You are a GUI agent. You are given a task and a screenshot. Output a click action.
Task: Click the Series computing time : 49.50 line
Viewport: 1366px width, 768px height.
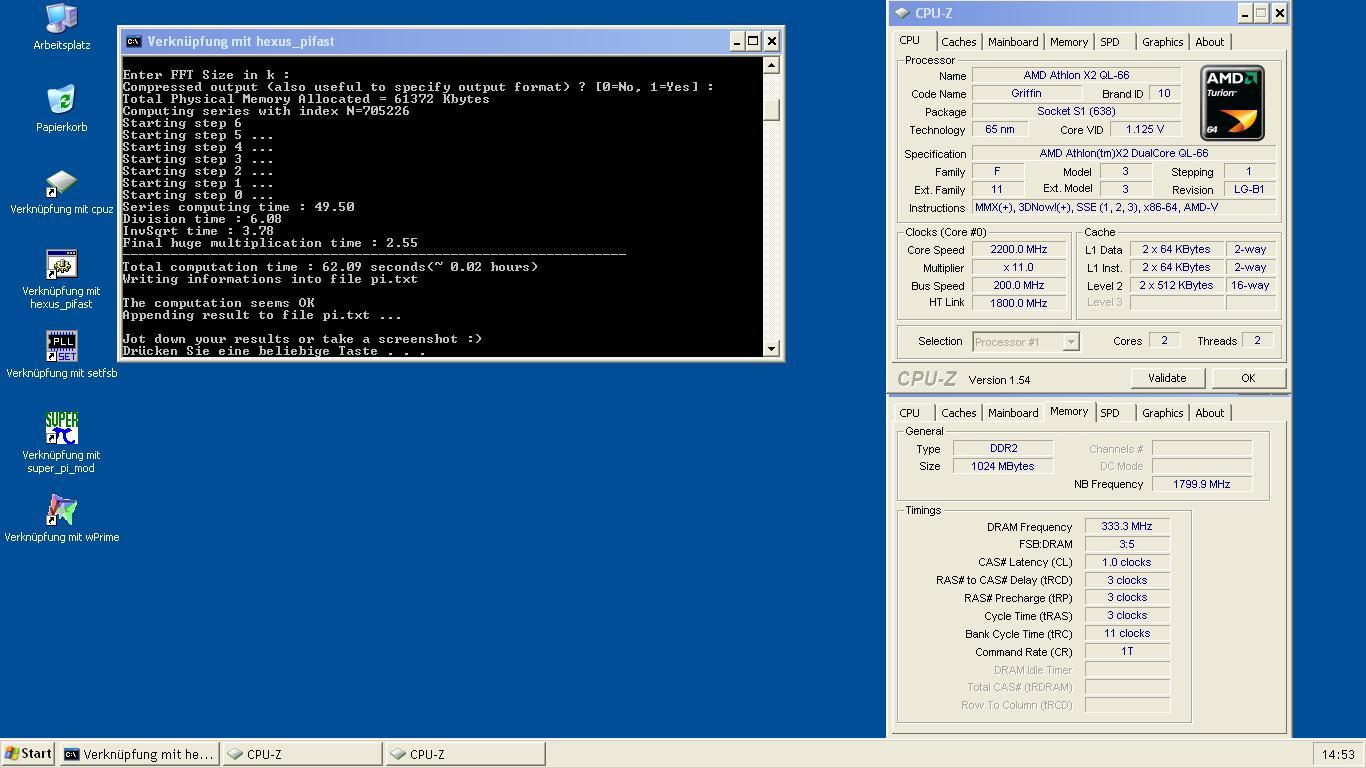(x=238, y=207)
